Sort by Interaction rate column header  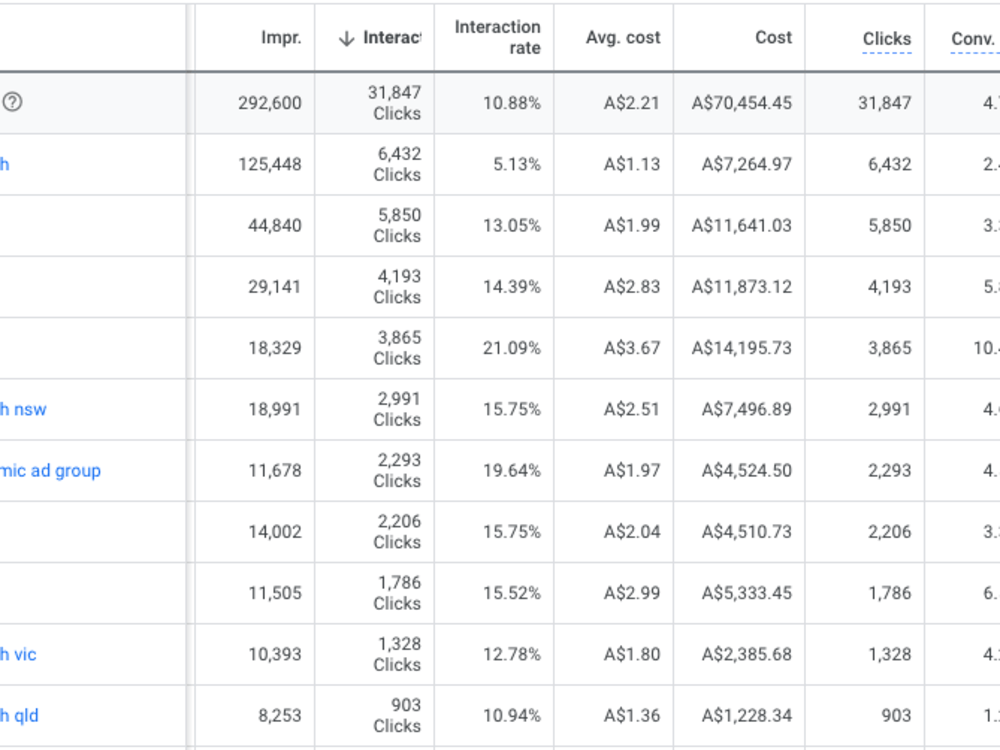coord(497,38)
